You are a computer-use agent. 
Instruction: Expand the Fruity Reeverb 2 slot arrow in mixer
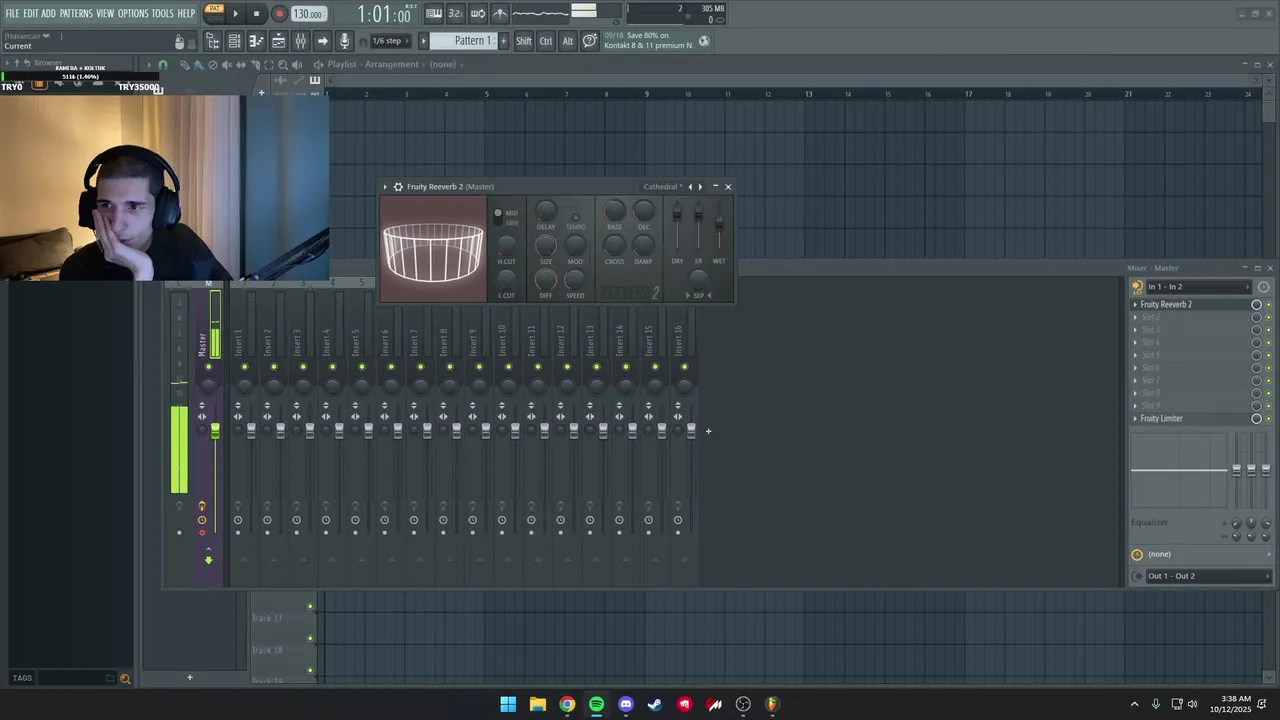click(x=1135, y=305)
